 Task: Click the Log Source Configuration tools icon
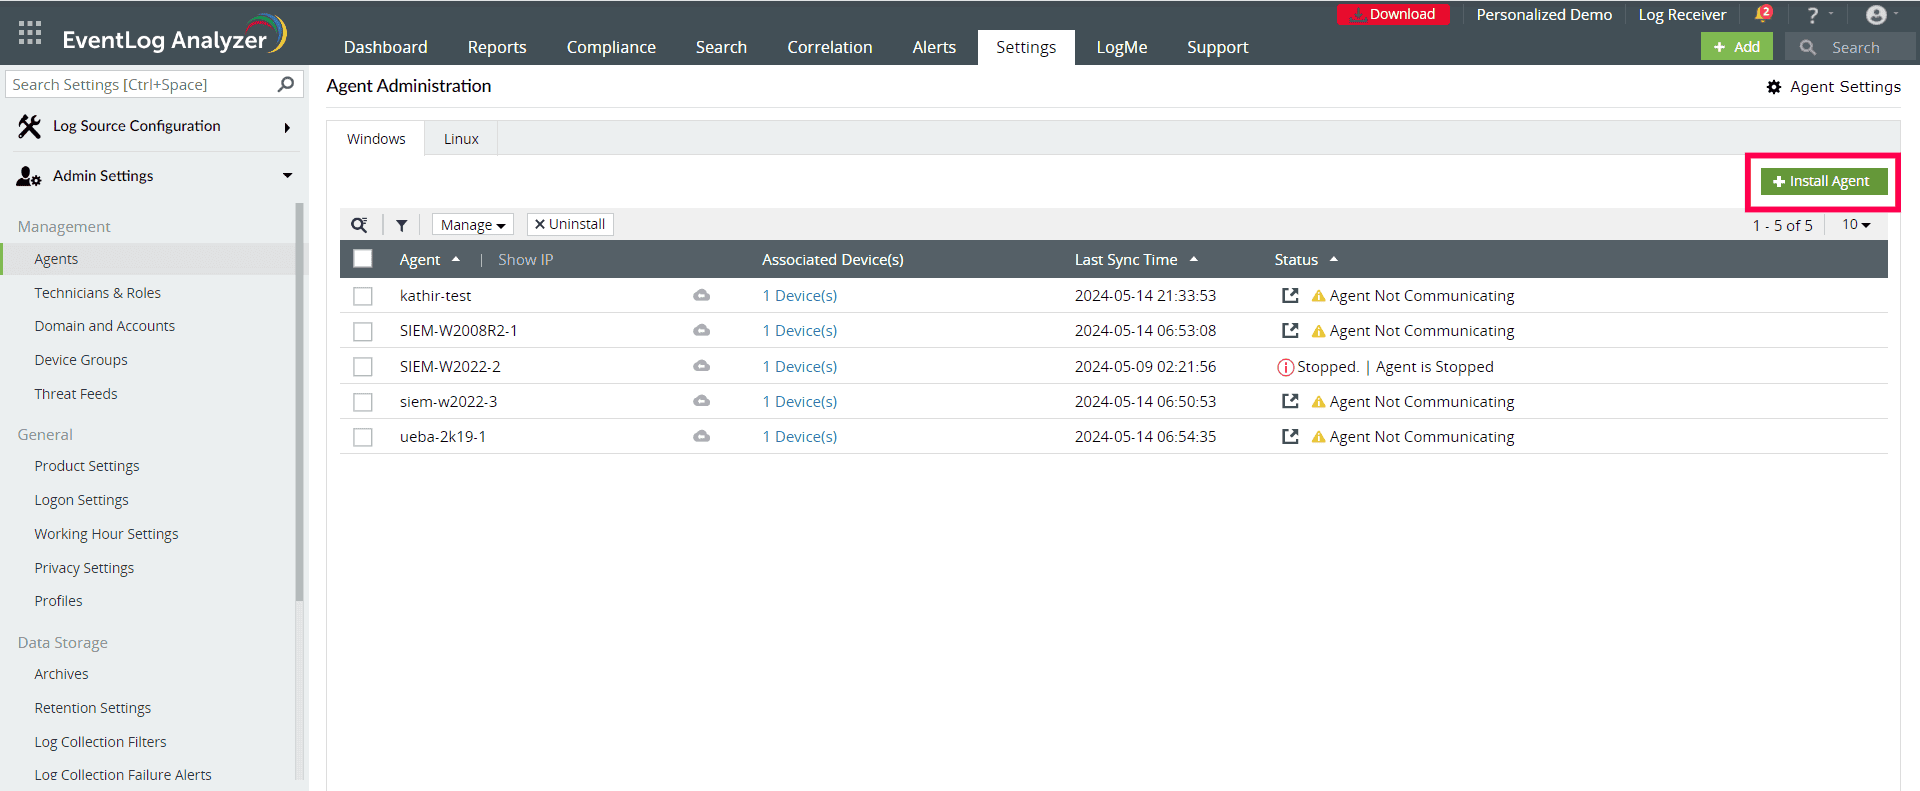(x=29, y=126)
